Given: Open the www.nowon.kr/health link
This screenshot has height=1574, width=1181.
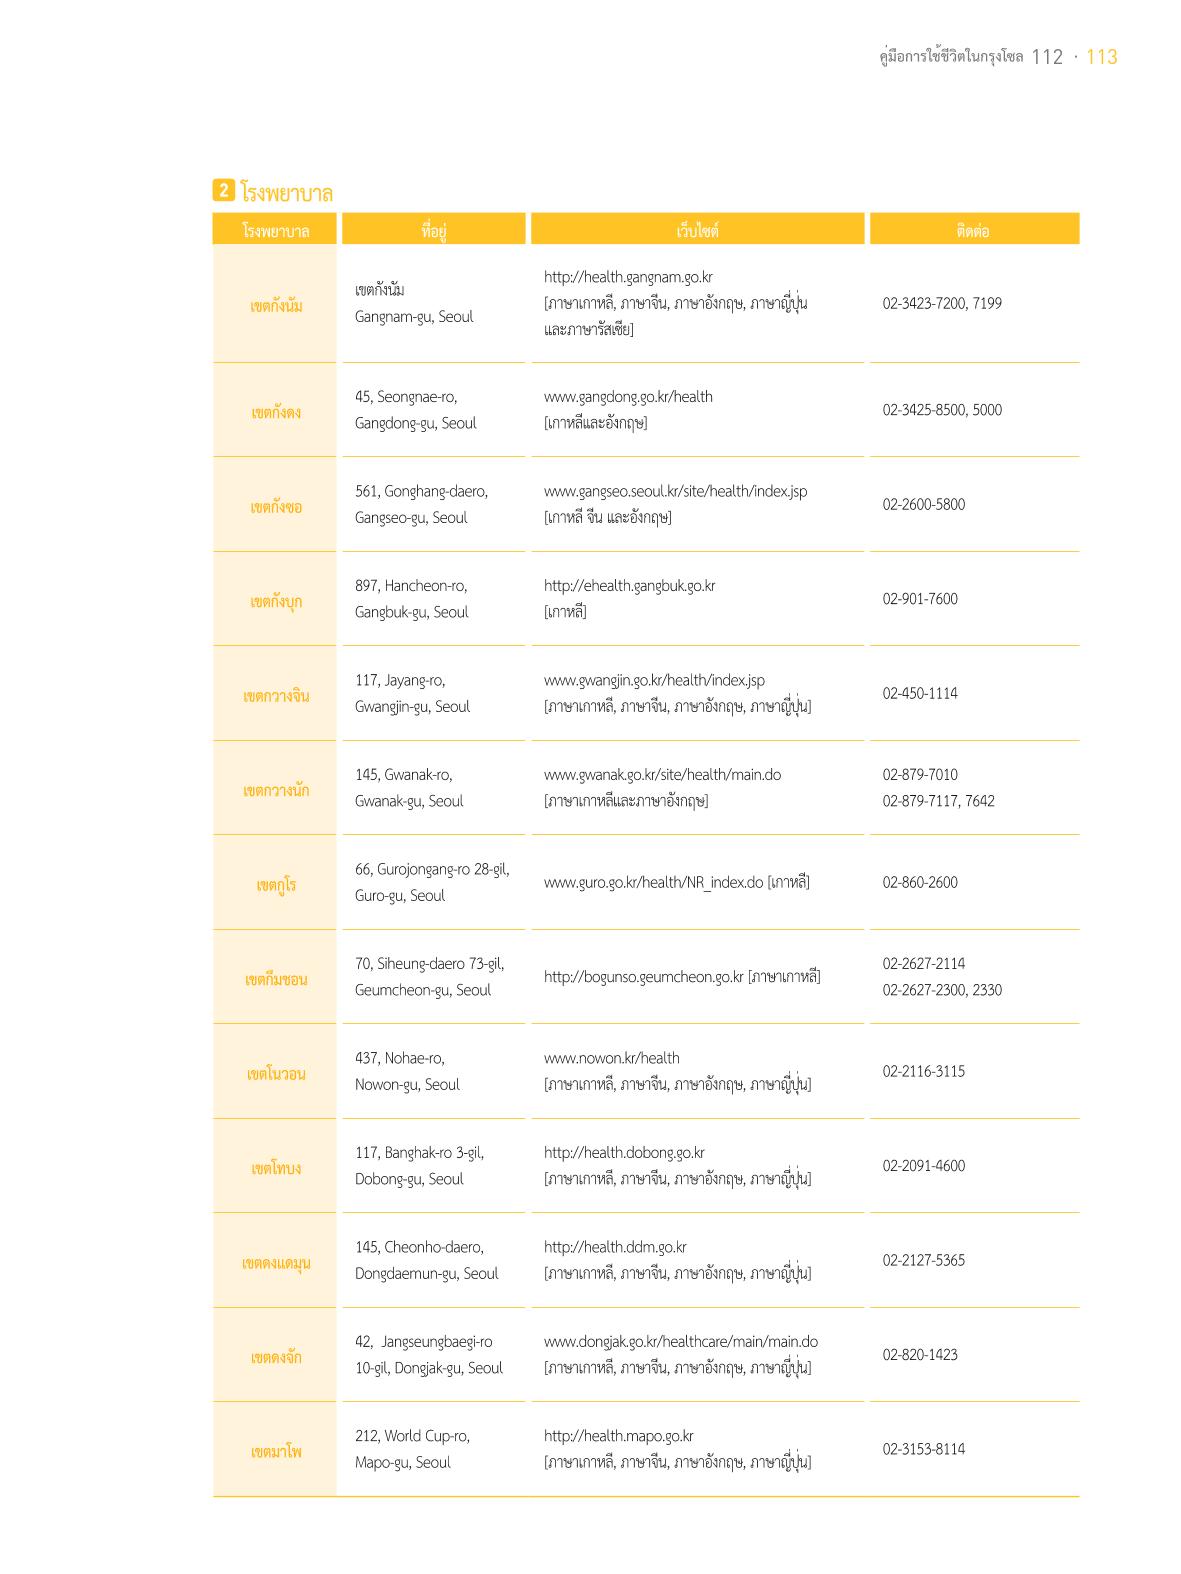Looking at the screenshot, I should pos(611,1058).
